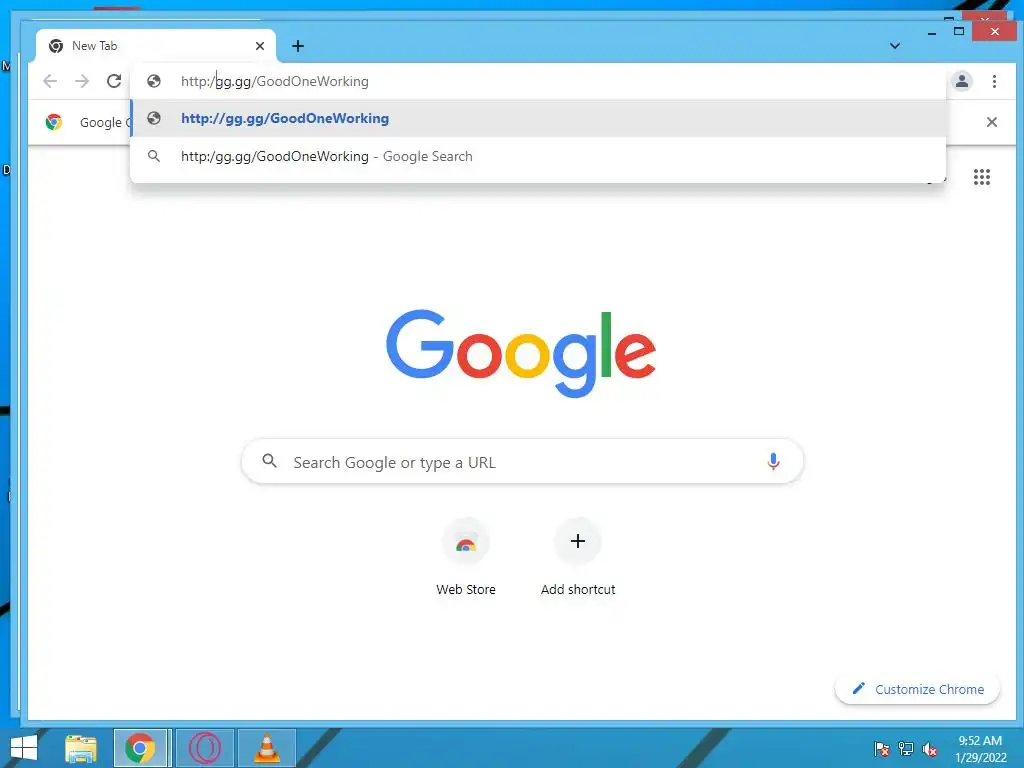Choose the Google Search suggestion row
1024x768 pixels.
coord(538,156)
